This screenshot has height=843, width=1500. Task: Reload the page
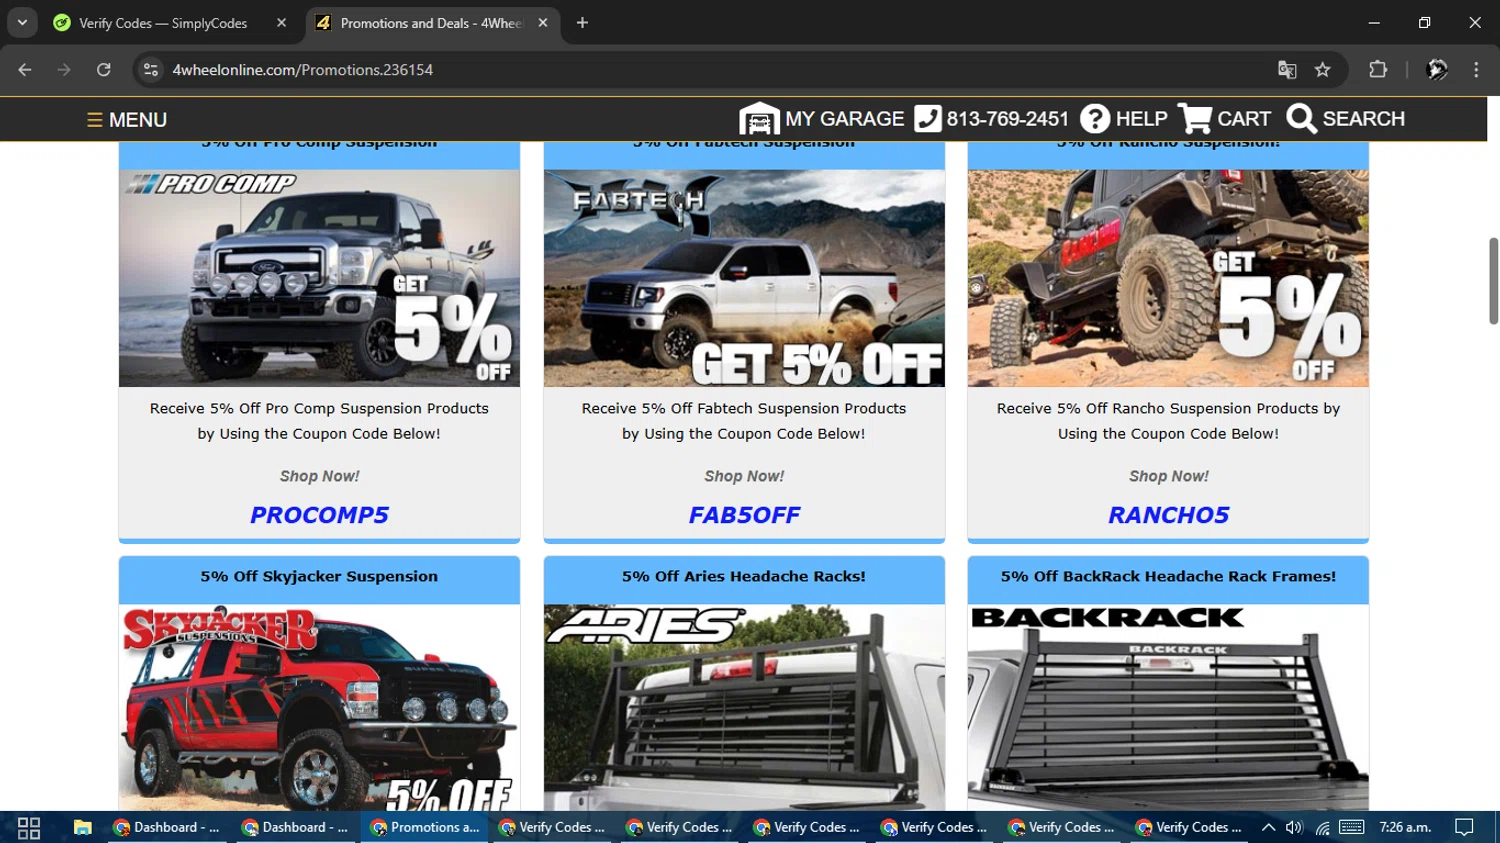[104, 70]
